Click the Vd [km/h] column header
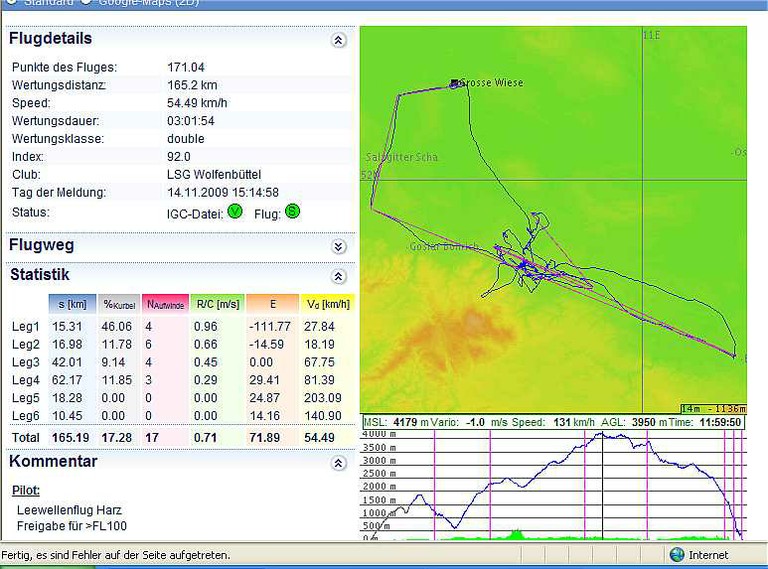The image size is (768, 569). point(328,304)
